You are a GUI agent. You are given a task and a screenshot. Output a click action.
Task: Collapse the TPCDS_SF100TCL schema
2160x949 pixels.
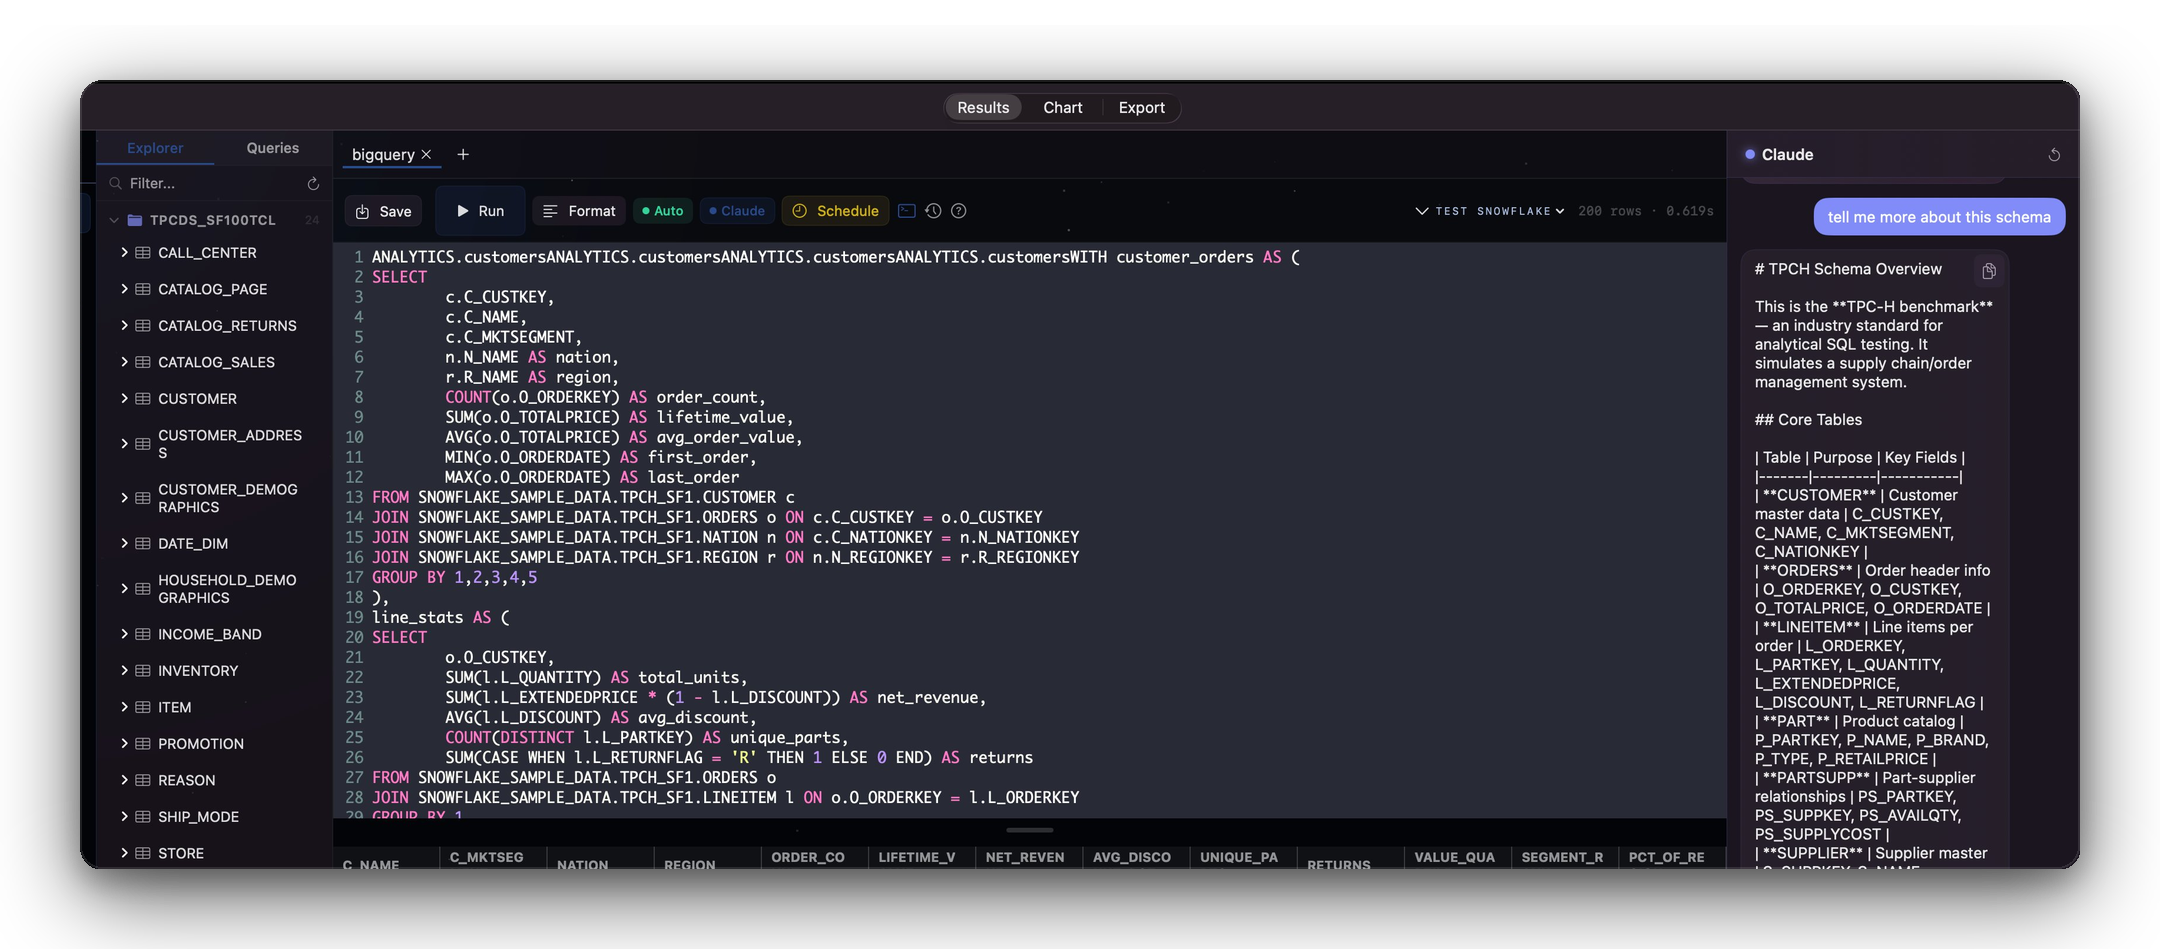[x=114, y=220]
